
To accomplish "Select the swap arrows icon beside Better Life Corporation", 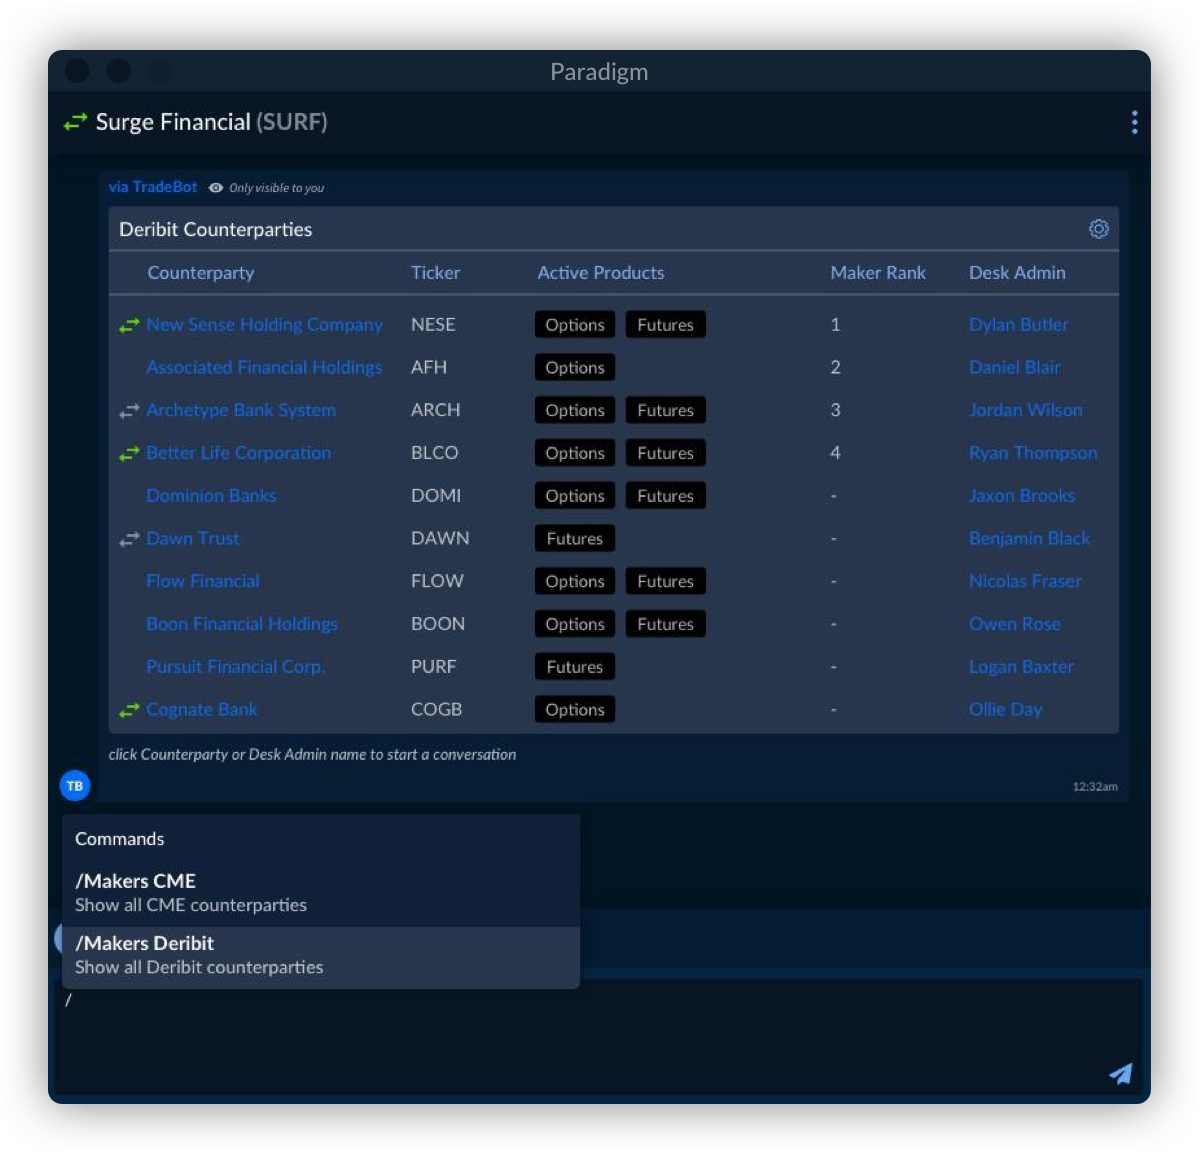I will click(x=128, y=453).
